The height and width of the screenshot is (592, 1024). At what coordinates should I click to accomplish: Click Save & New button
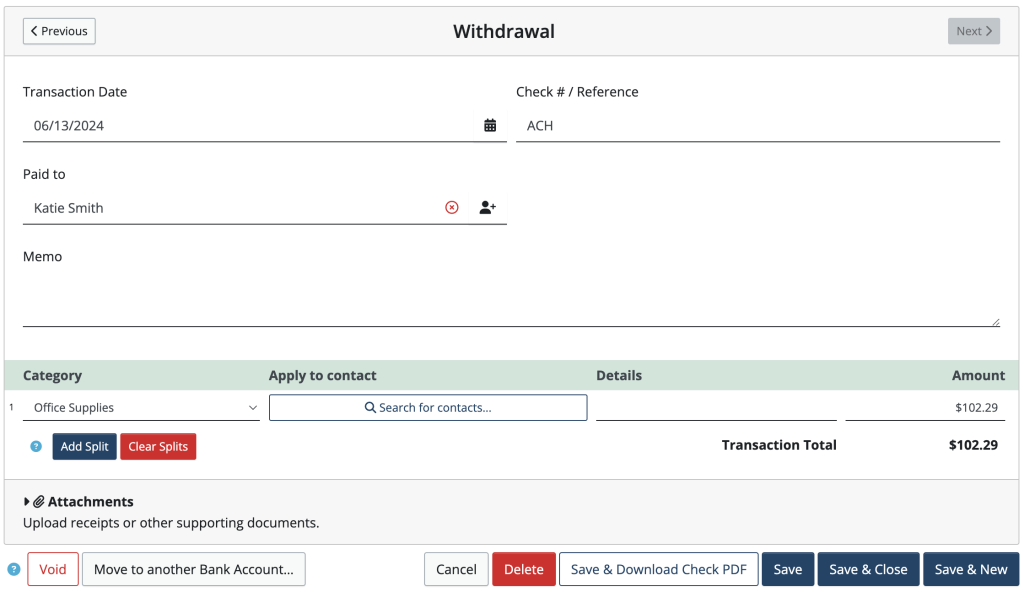971,569
